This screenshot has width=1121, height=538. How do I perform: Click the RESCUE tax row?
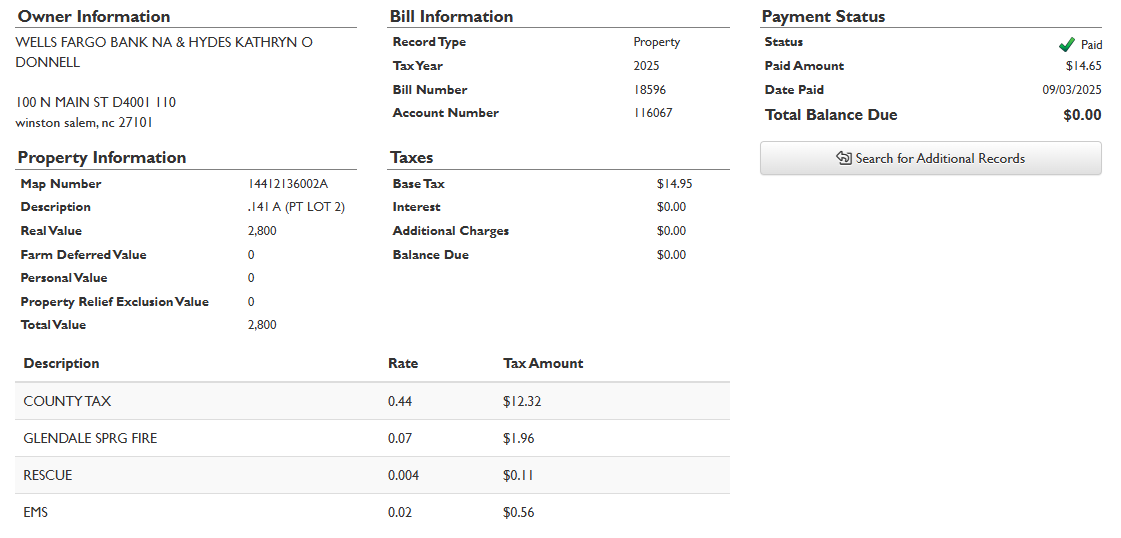coord(372,475)
